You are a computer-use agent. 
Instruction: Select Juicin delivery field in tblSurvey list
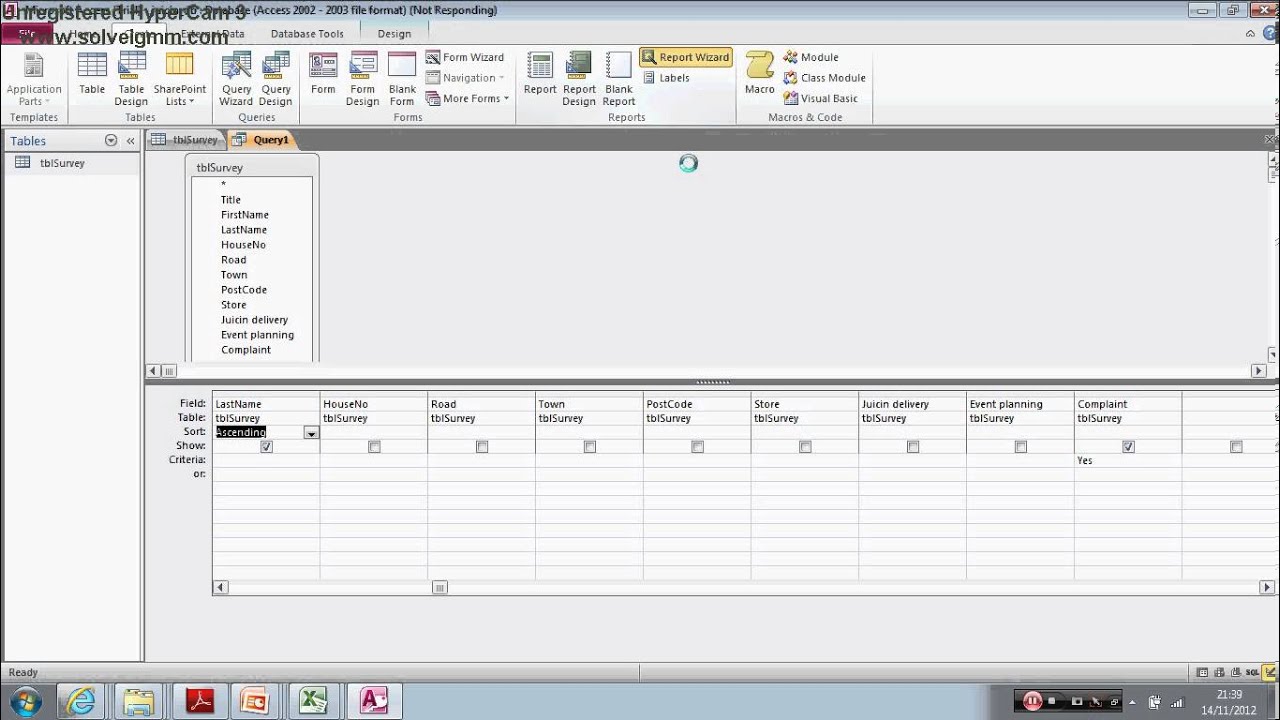tap(254, 320)
